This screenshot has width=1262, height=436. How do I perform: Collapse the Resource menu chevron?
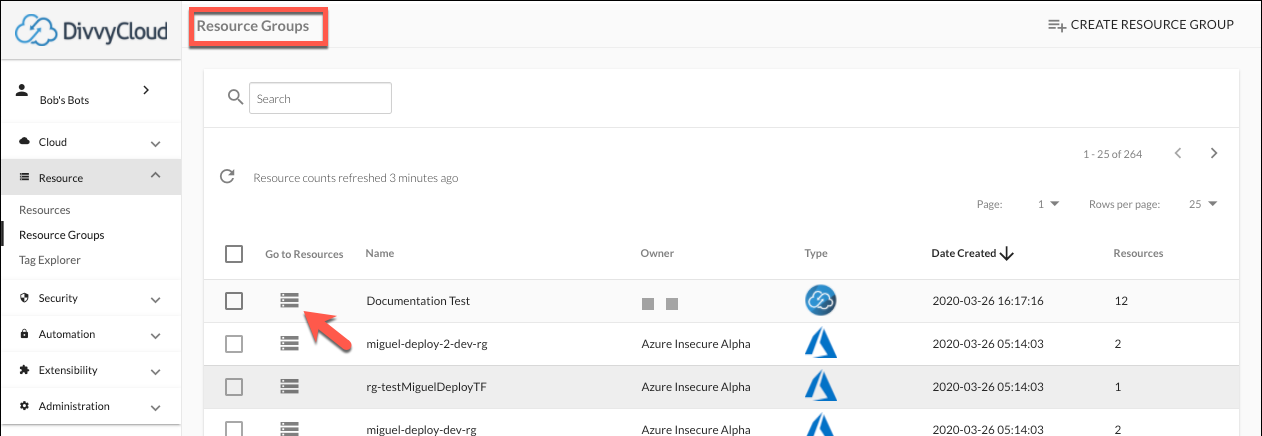pyautogui.click(x=155, y=176)
